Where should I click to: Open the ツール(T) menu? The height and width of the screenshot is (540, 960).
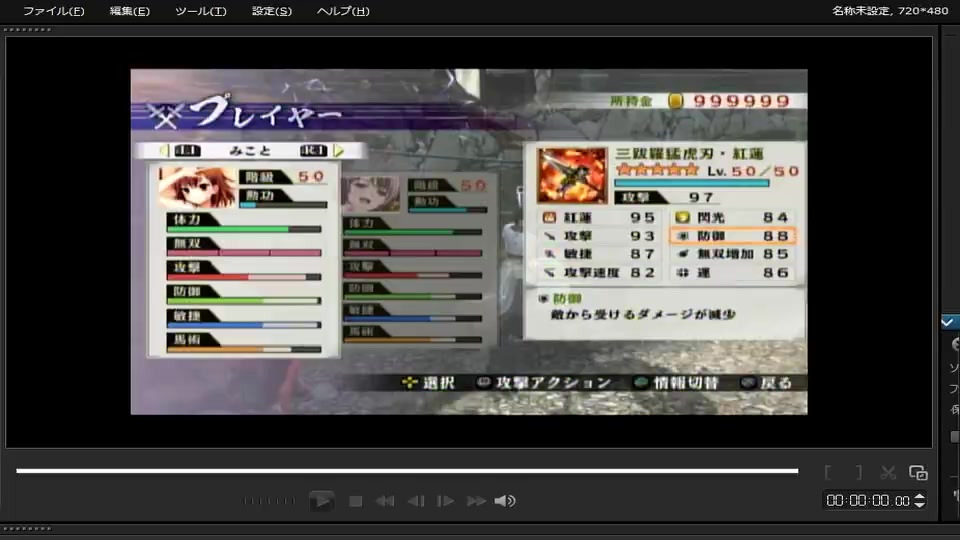(201, 11)
